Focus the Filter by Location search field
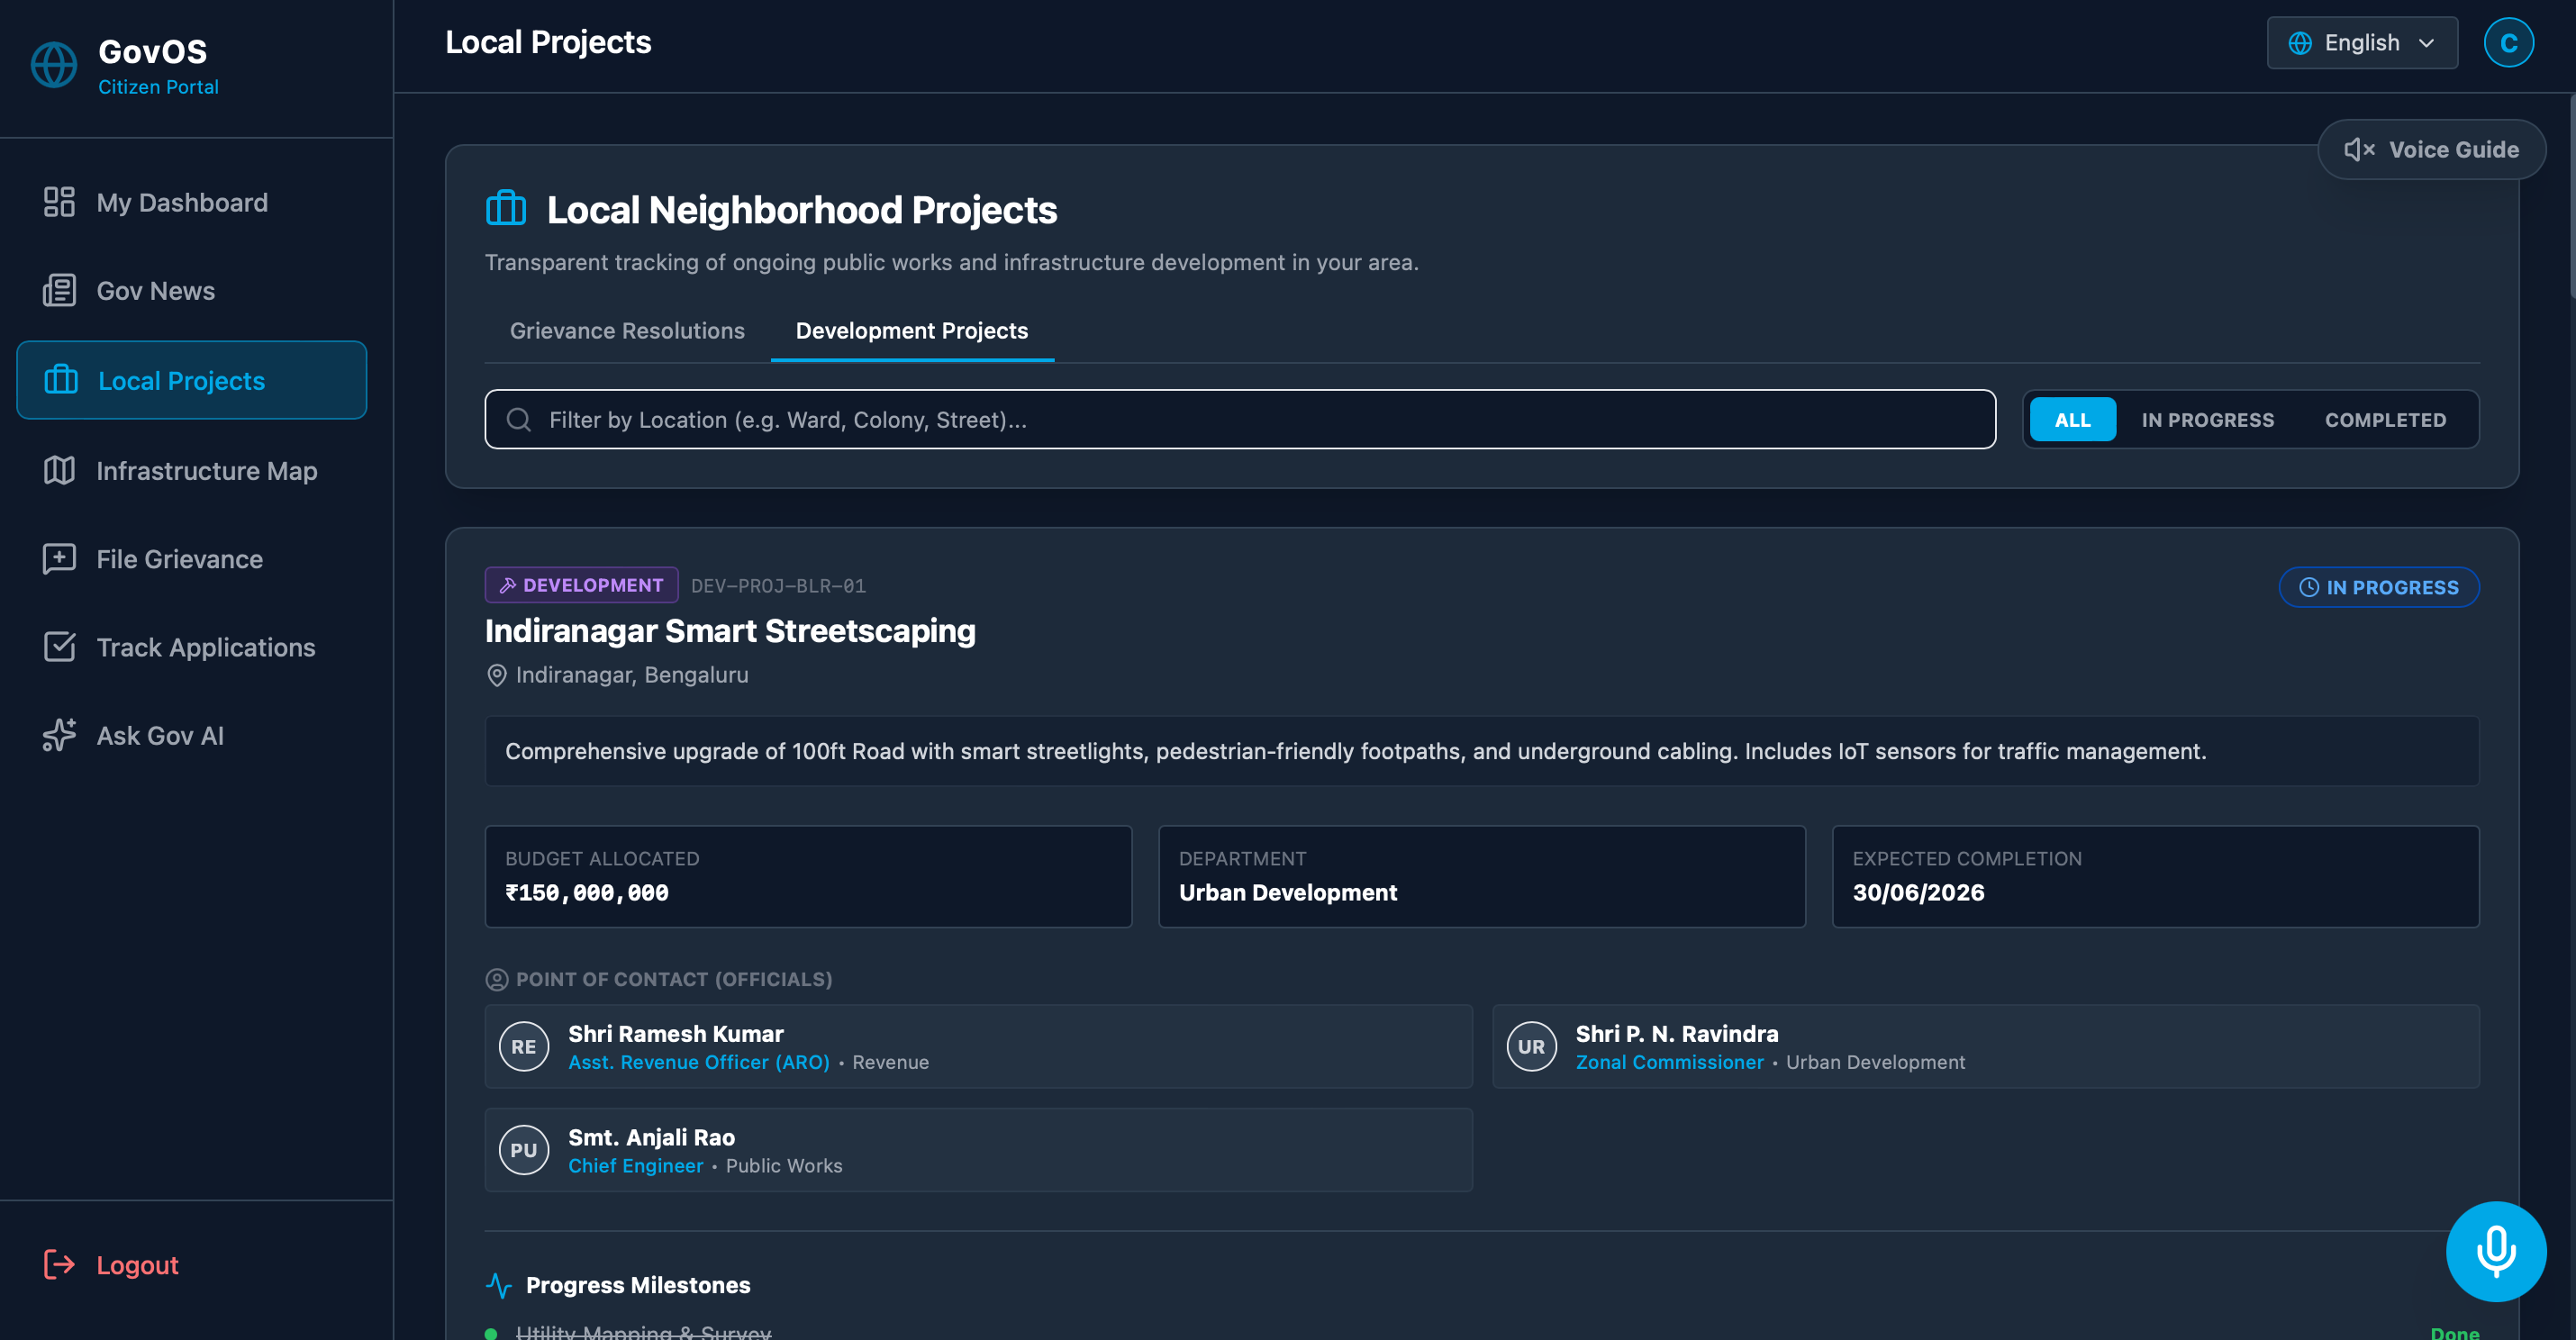This screenshot has width=2576, height=1340. coord(1240,420)
